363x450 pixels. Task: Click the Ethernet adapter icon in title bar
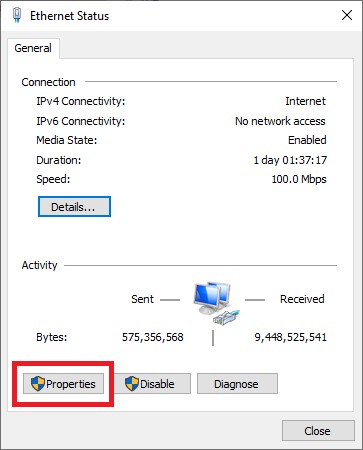coord(17,15)
